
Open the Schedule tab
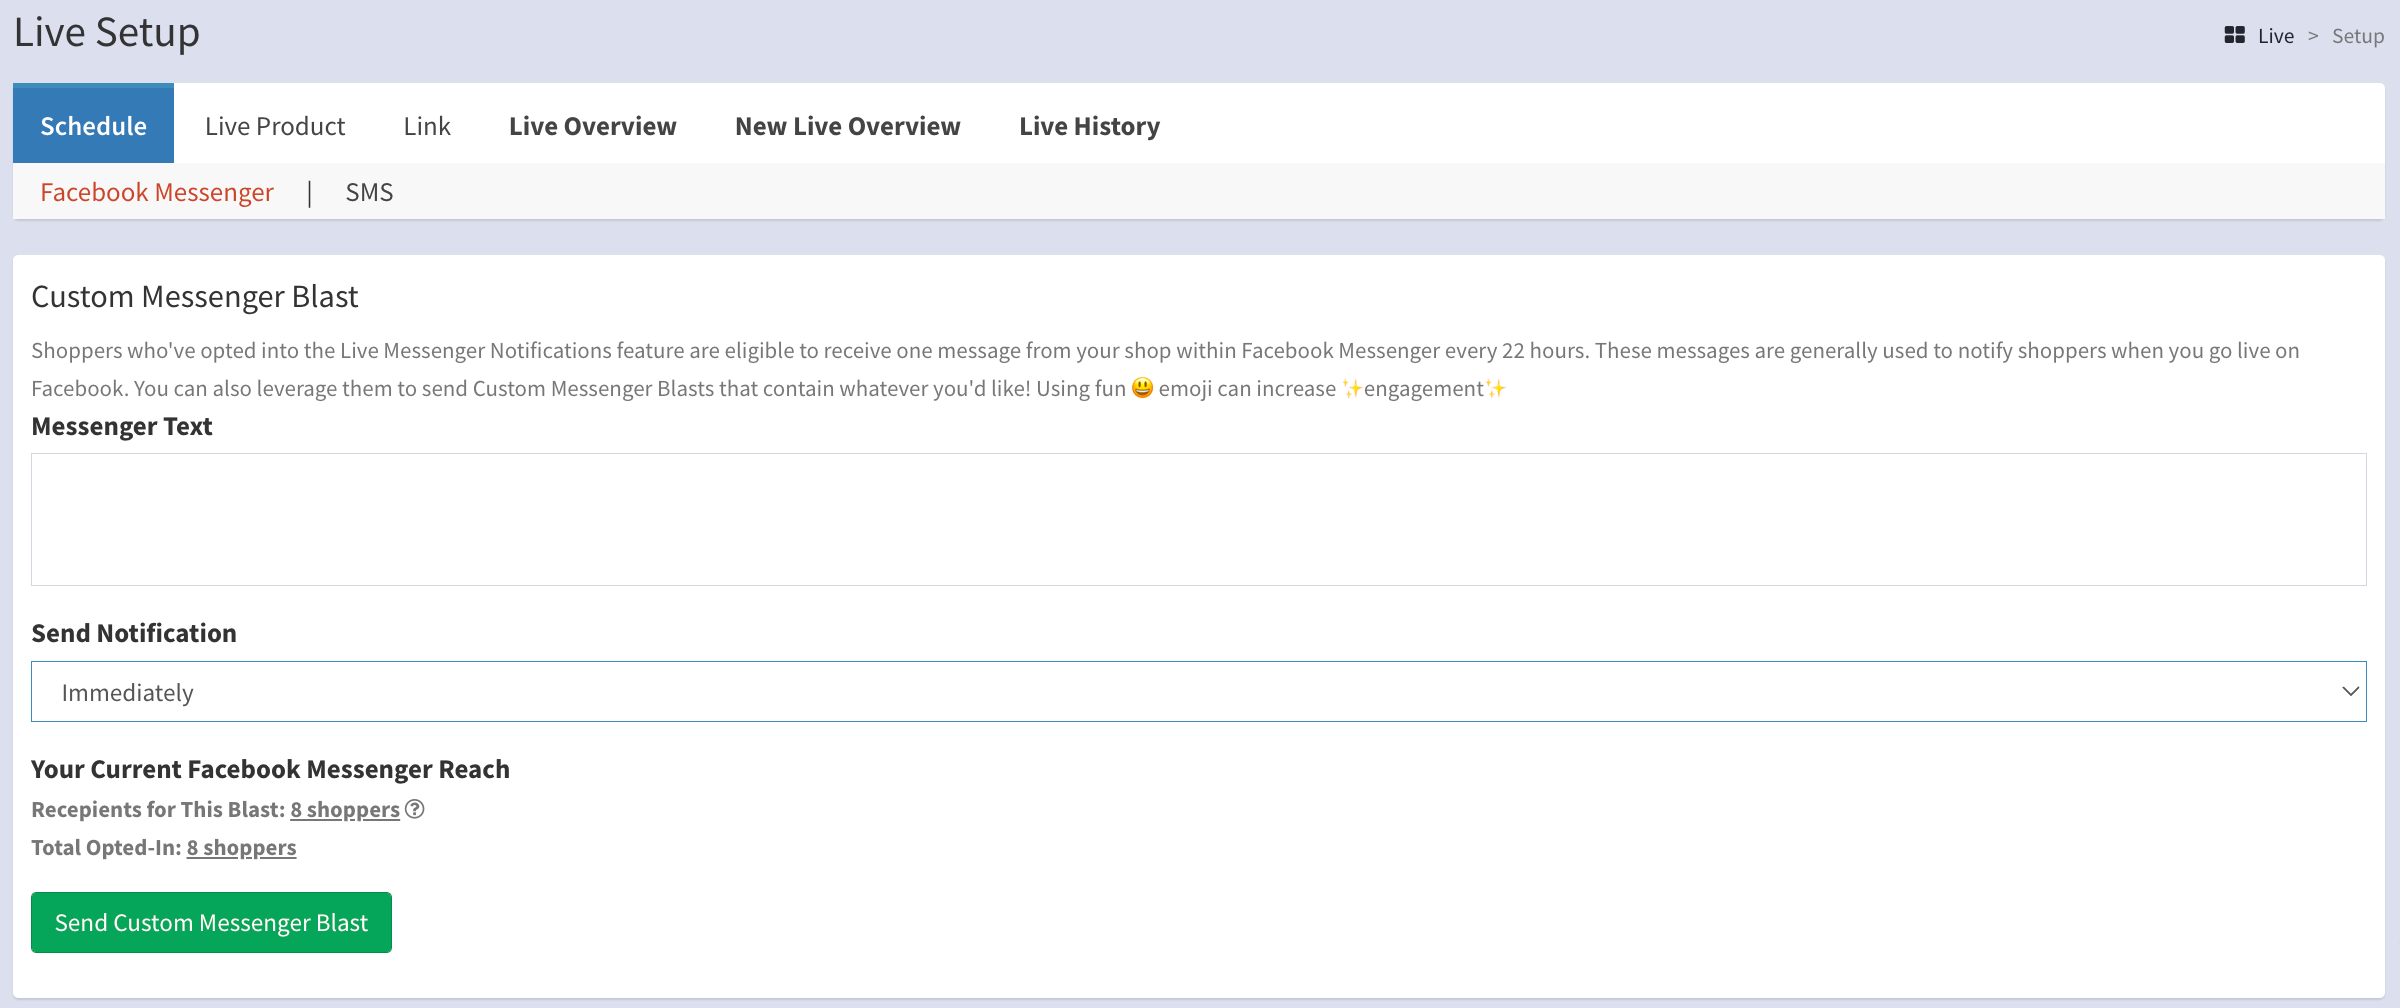pyautogui.click(x=93, y=125)
